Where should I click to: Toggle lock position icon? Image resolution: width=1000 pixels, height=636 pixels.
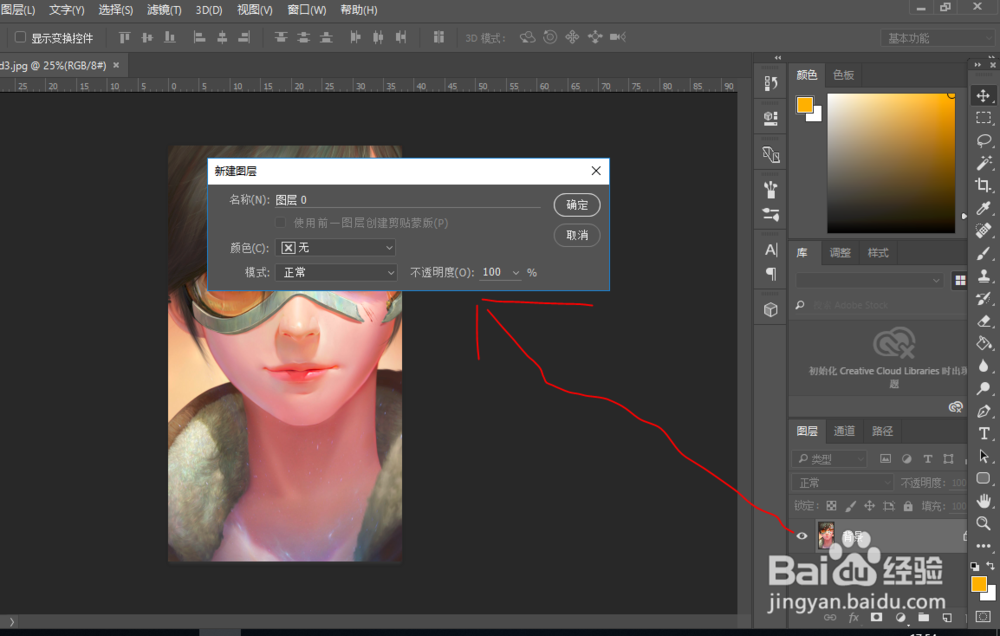pyautogui.click(x=869, y=506)
